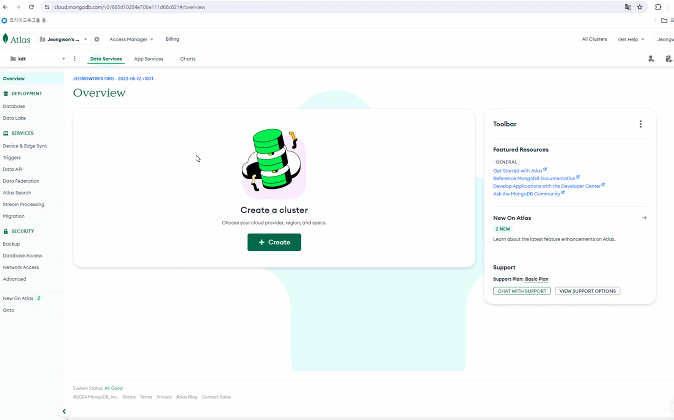Click Chat With Support button
The image size is (674, 420).
click(x=522, y=291)
